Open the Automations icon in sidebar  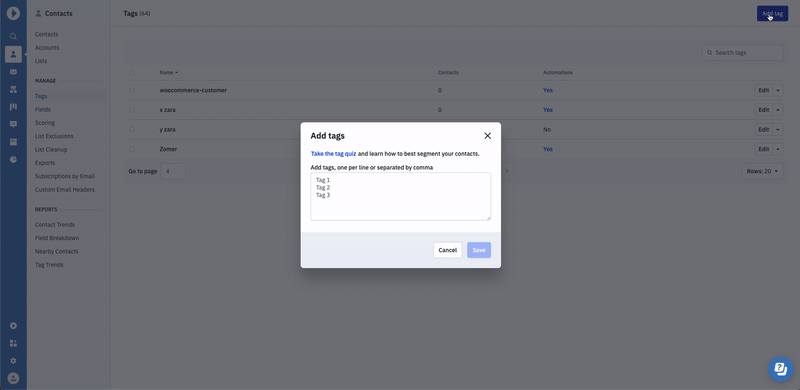[13, 89]
